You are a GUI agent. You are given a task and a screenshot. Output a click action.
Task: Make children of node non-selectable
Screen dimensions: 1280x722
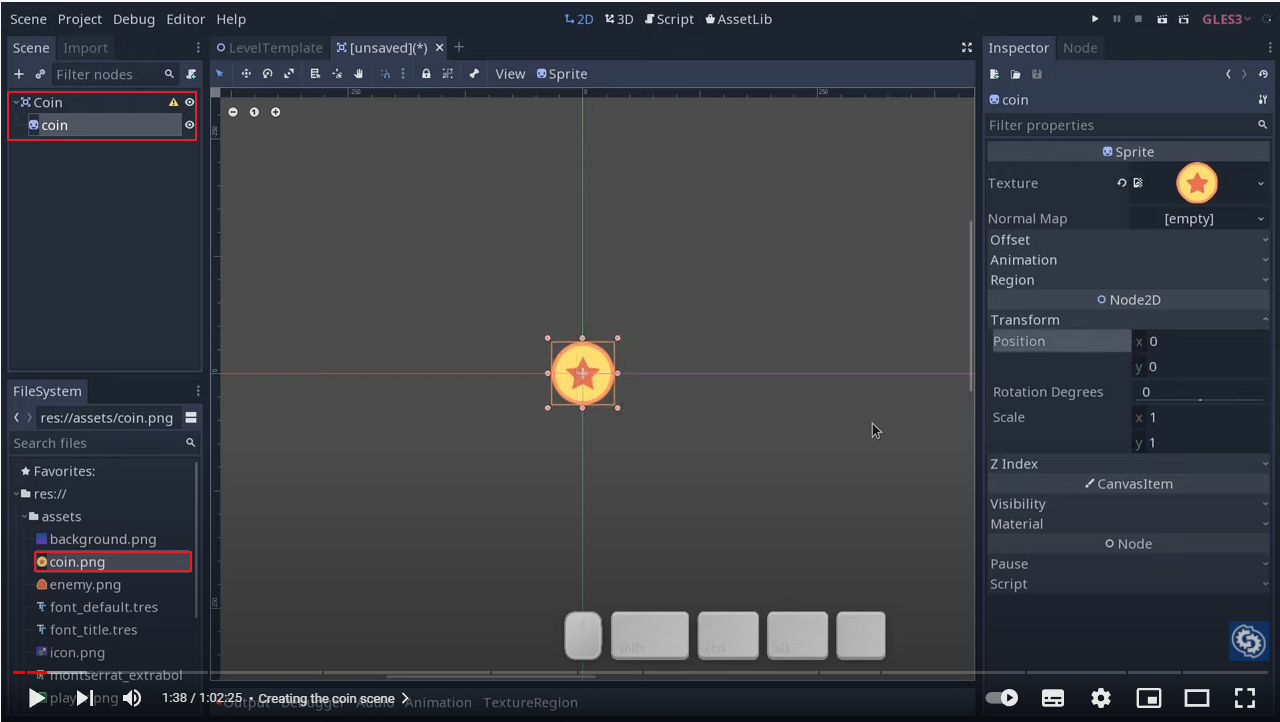[448, 73]
